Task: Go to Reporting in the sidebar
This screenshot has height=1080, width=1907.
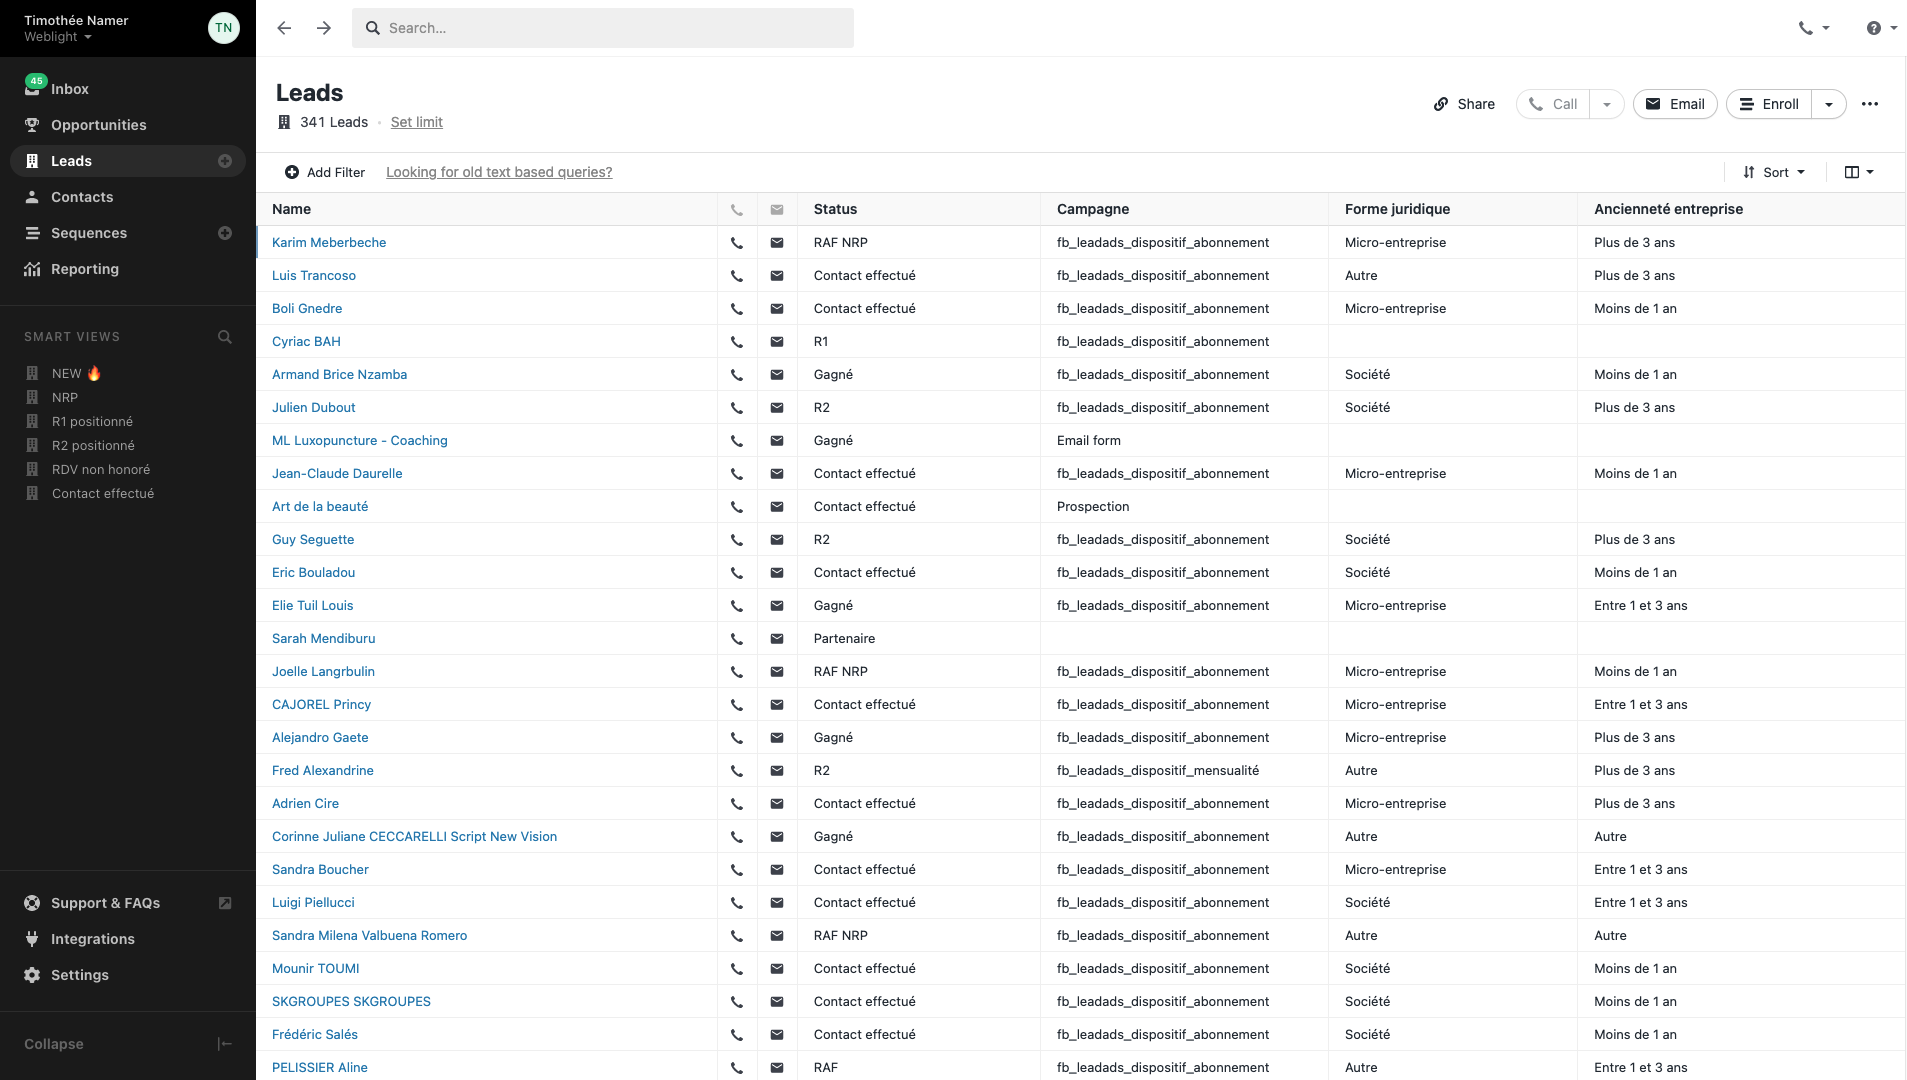Action: coord(84,269)
